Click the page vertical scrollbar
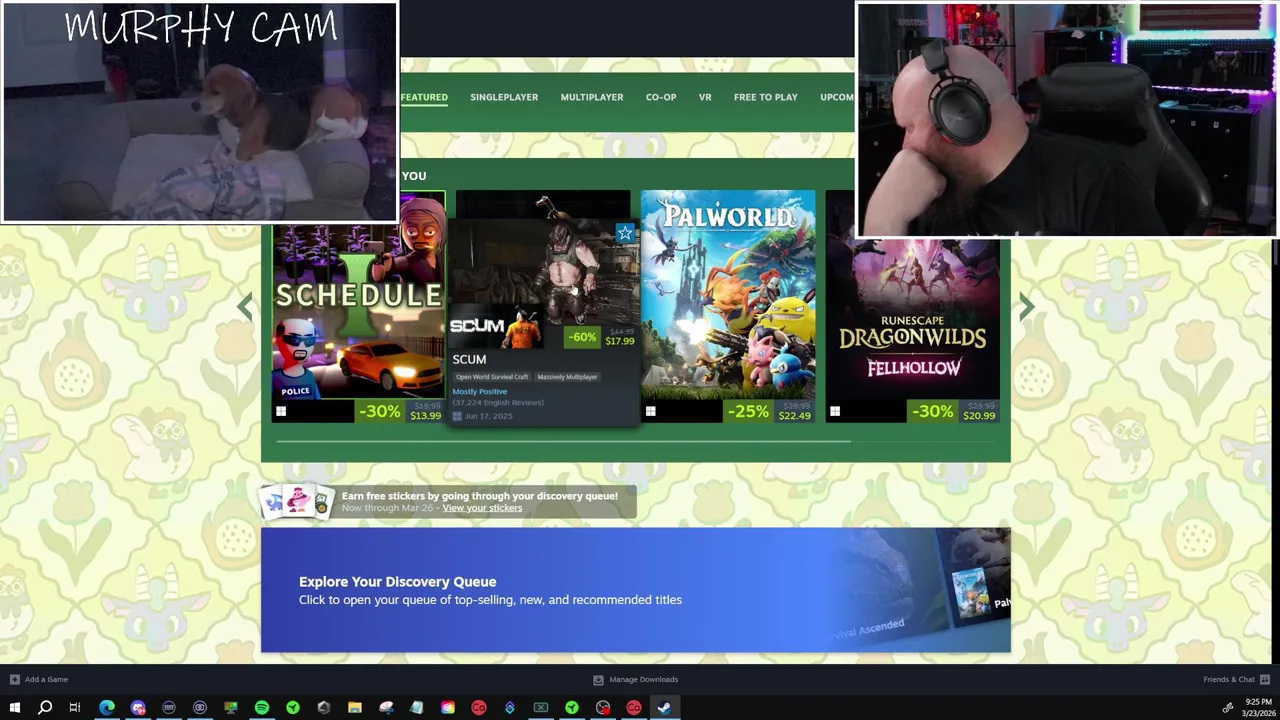This screenshot has width=1280, height=720. coord(1275,250)
